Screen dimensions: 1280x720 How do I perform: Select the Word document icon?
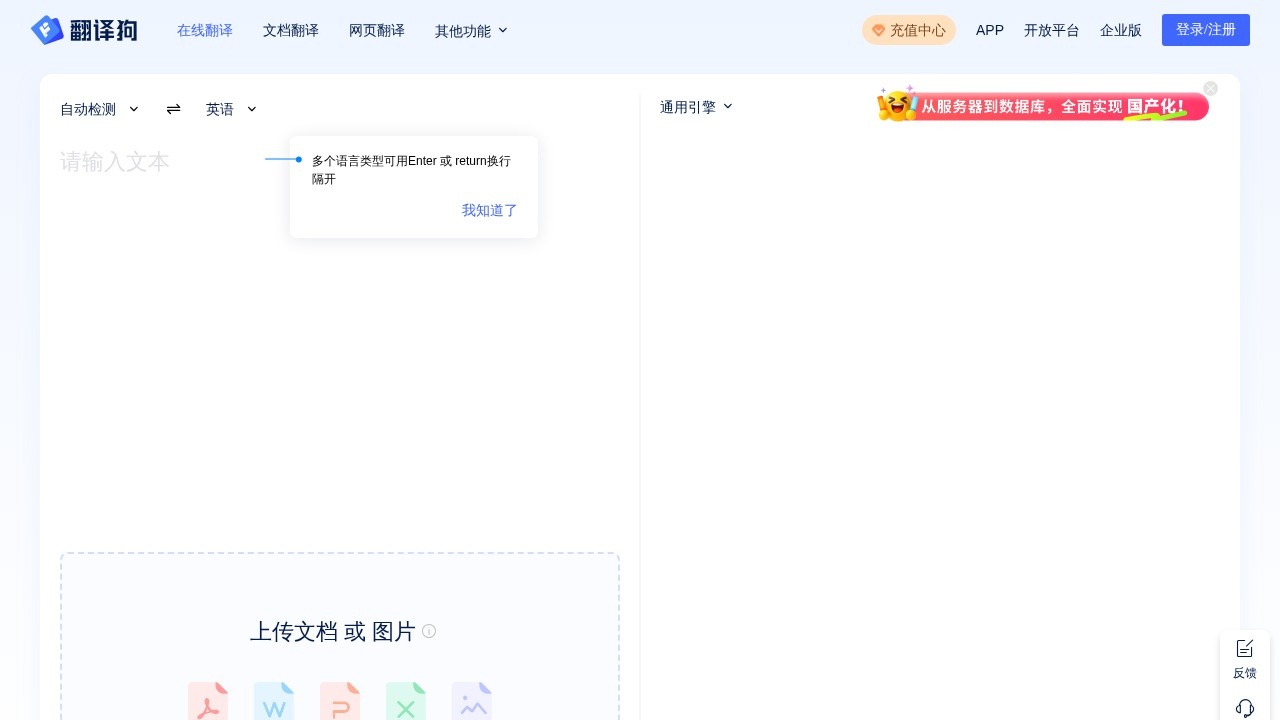coord(274,701)
